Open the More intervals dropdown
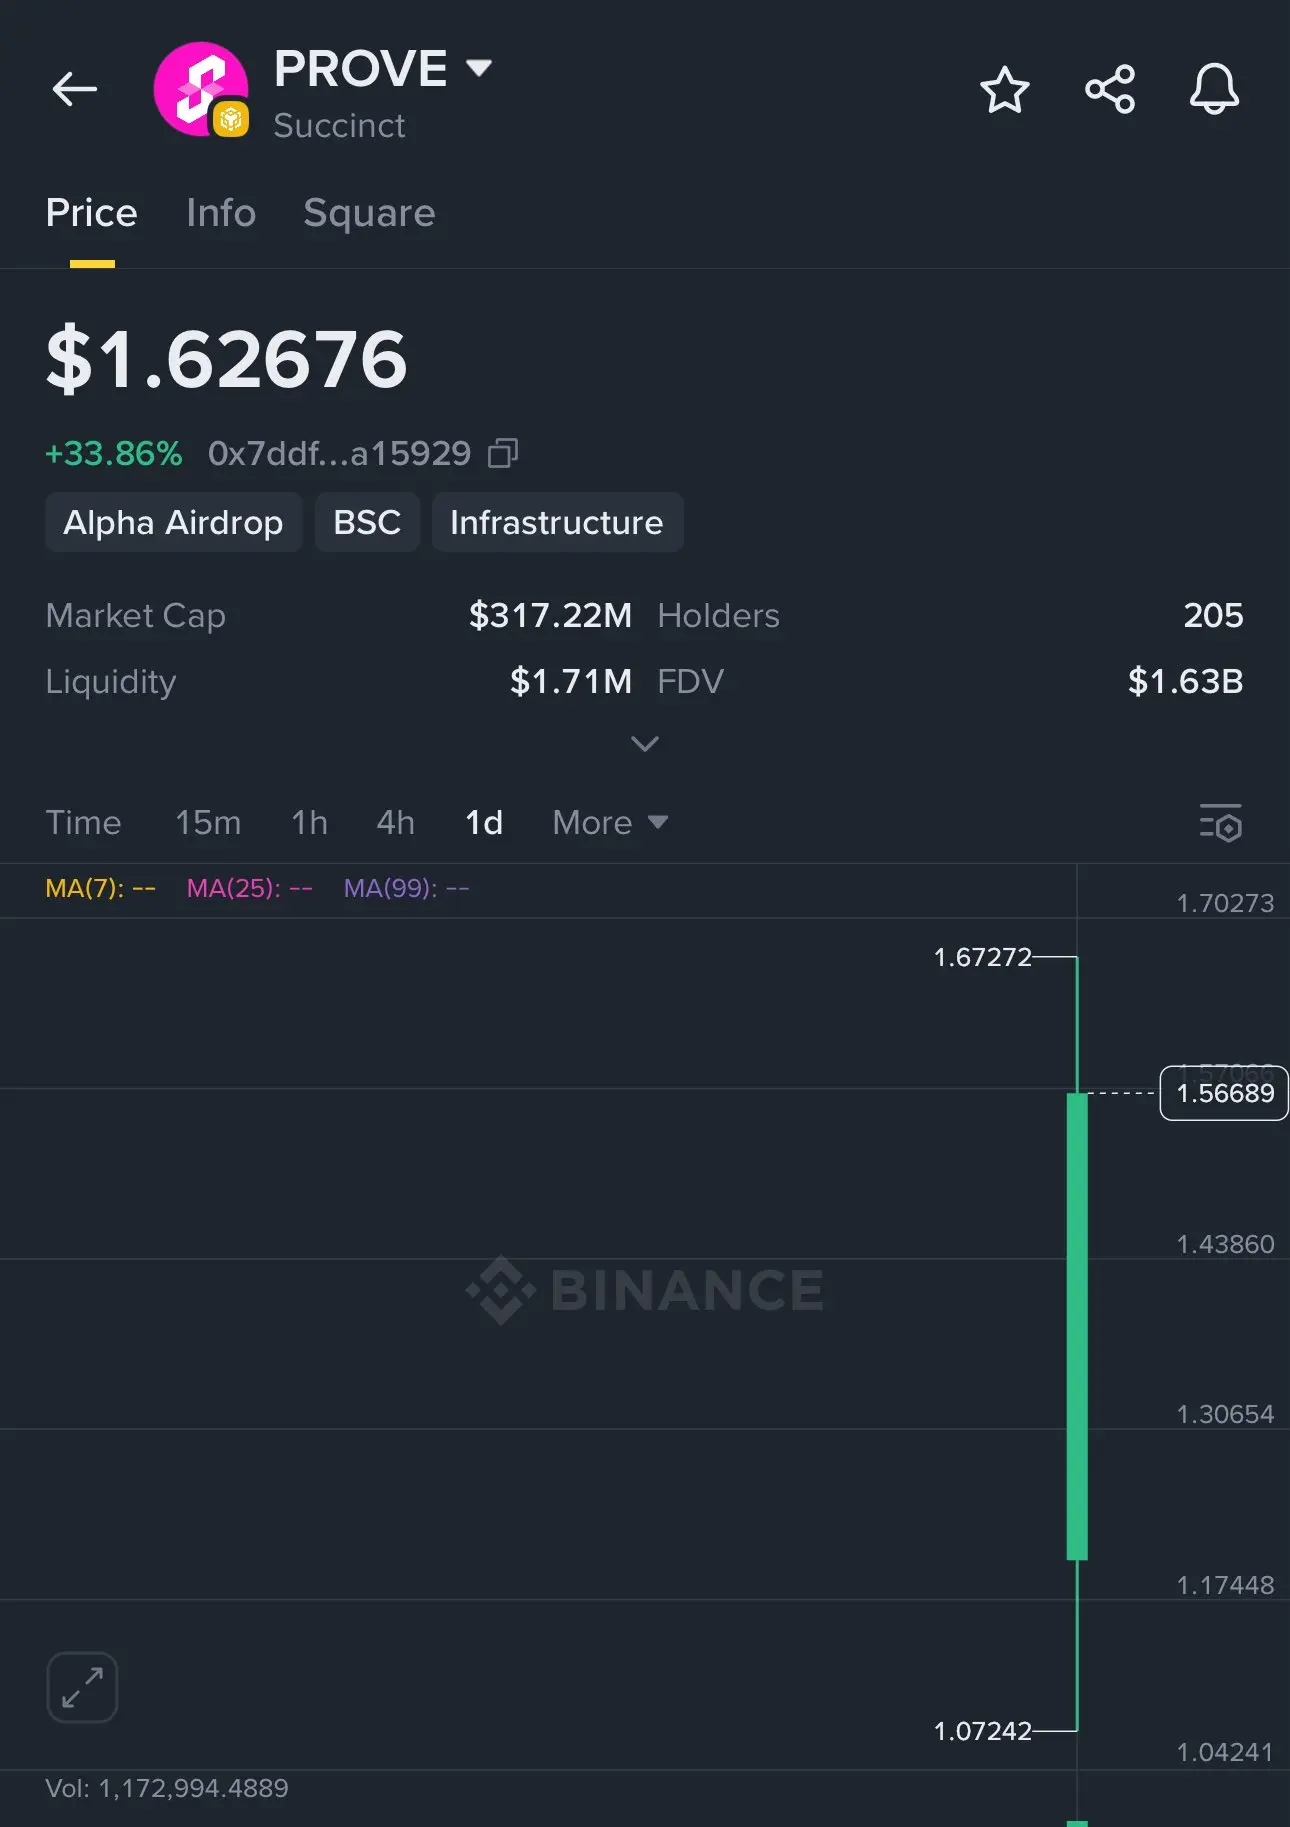Image resolution: width=1290 pixels, height=1827 pixels. 609,823
